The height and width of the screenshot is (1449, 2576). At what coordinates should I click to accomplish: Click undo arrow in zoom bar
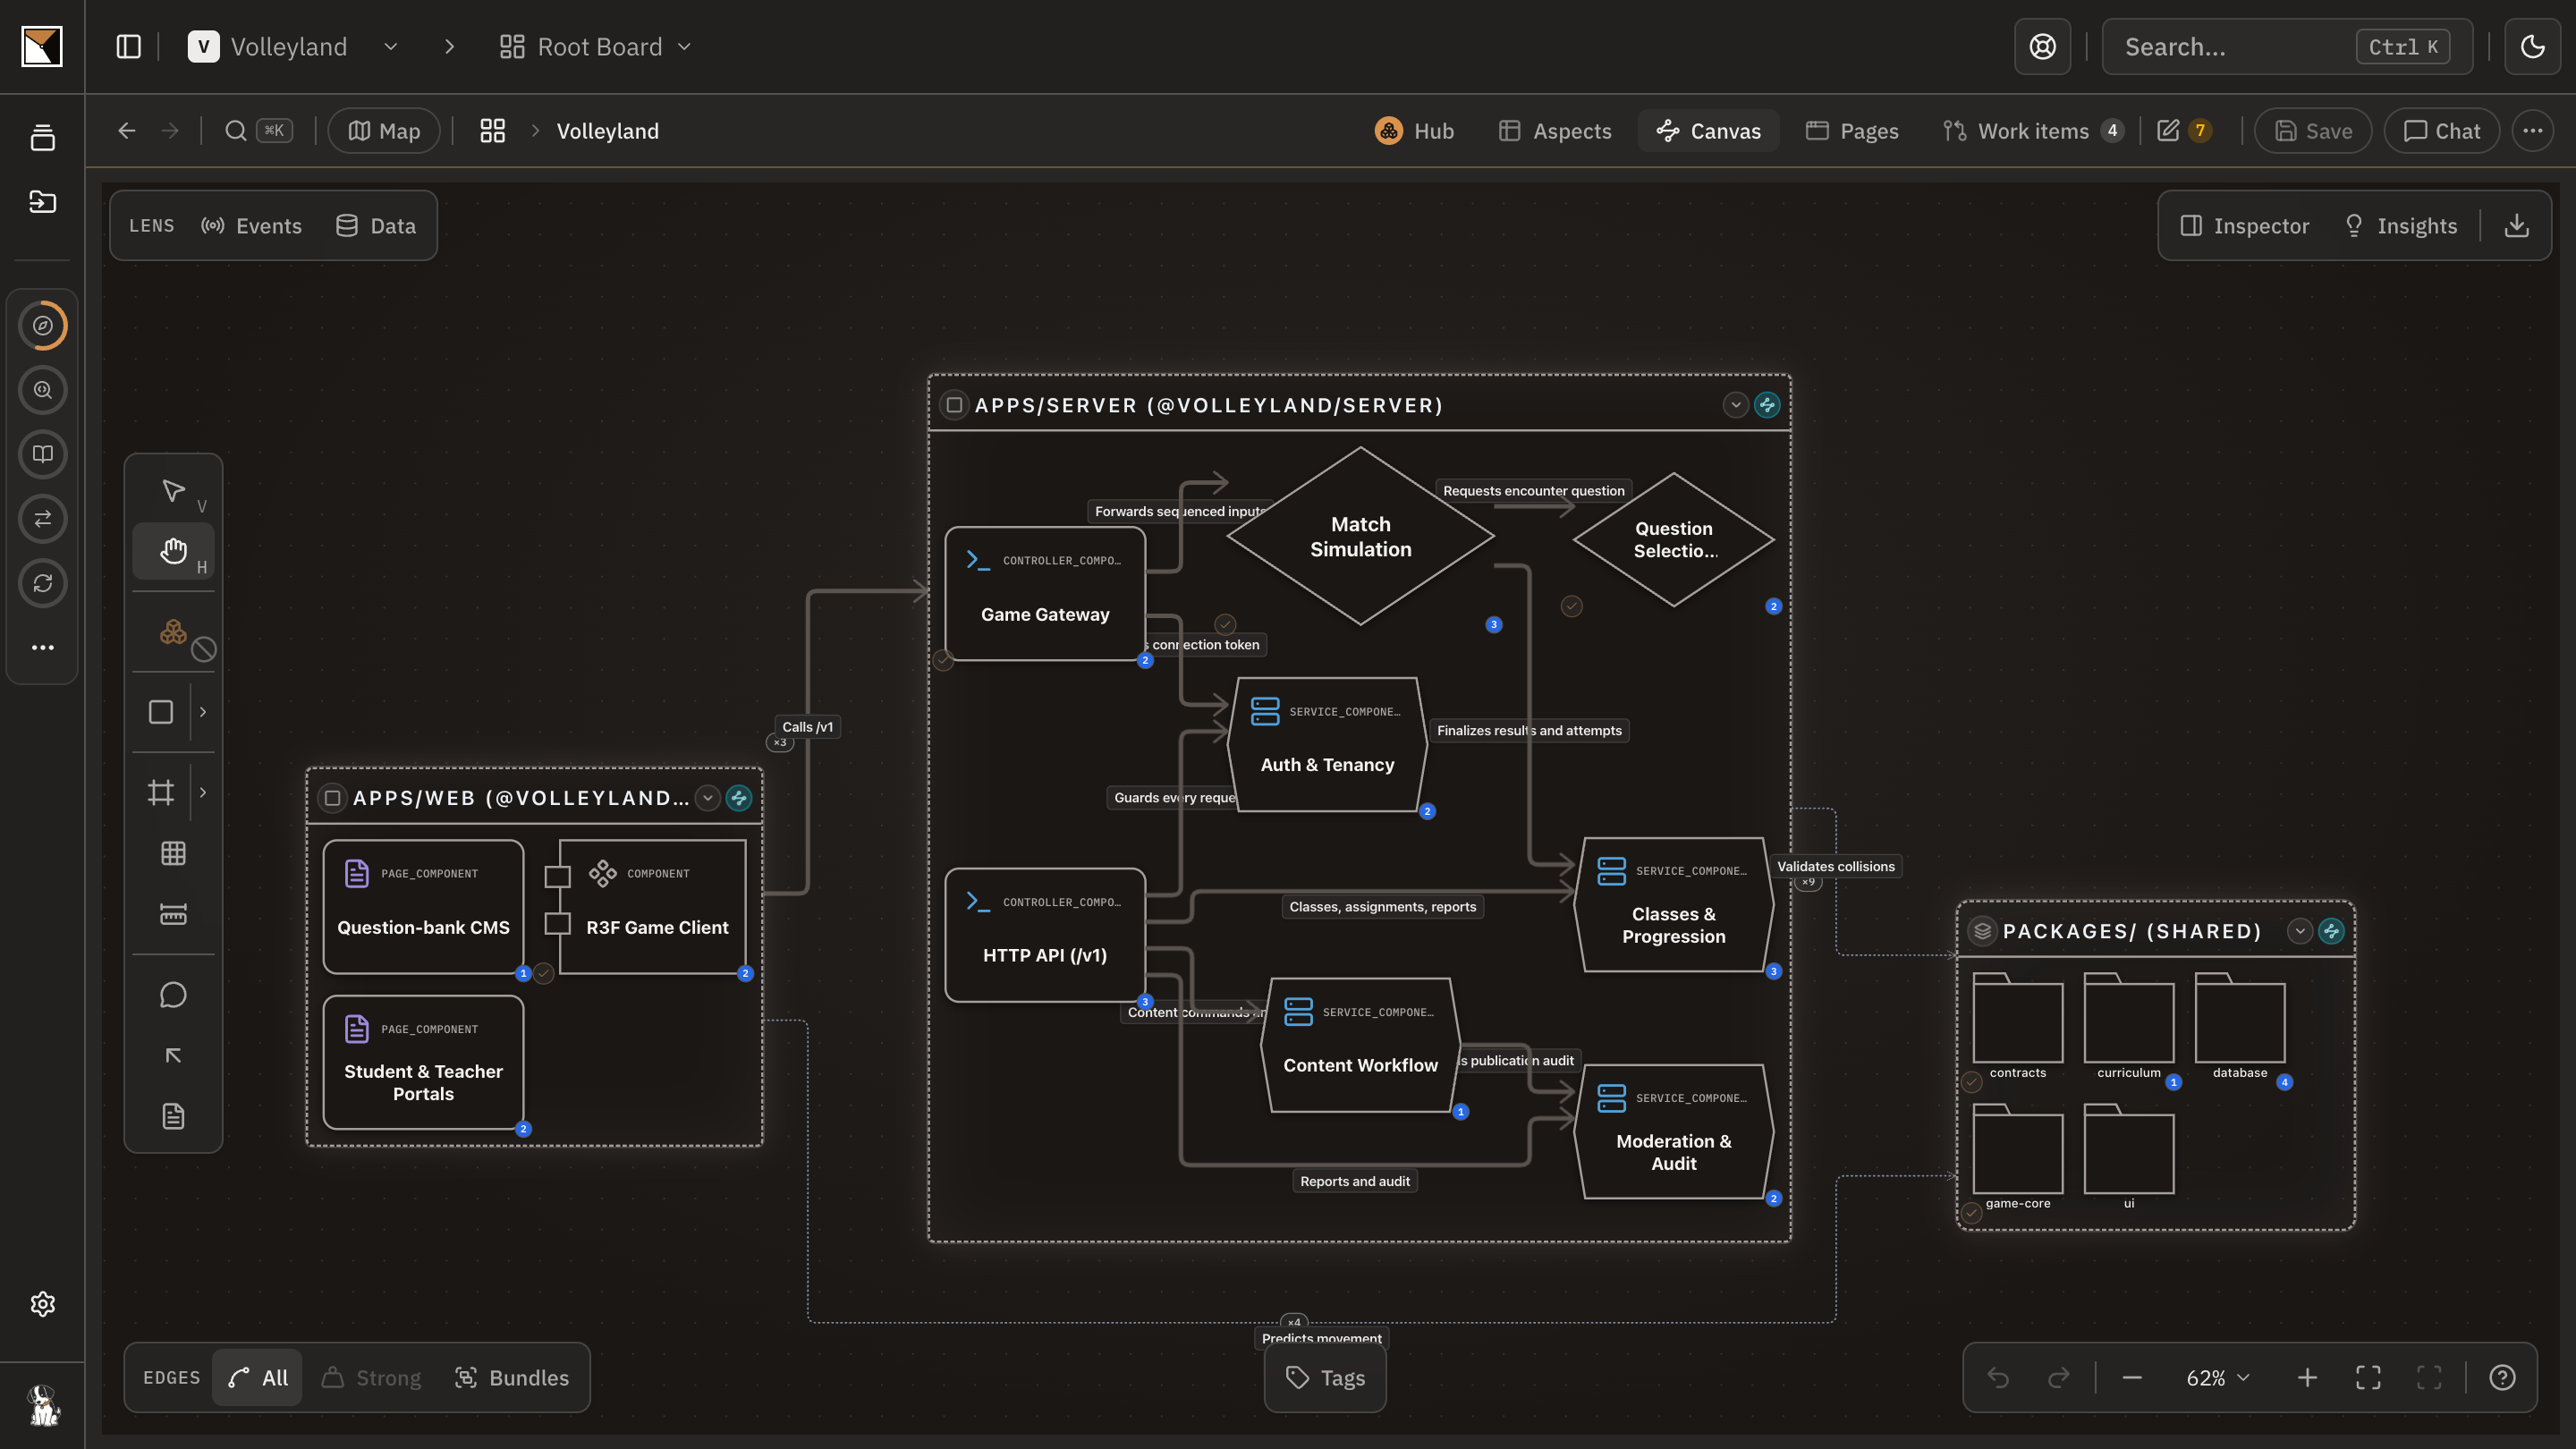click(x=1999, y=1378)
